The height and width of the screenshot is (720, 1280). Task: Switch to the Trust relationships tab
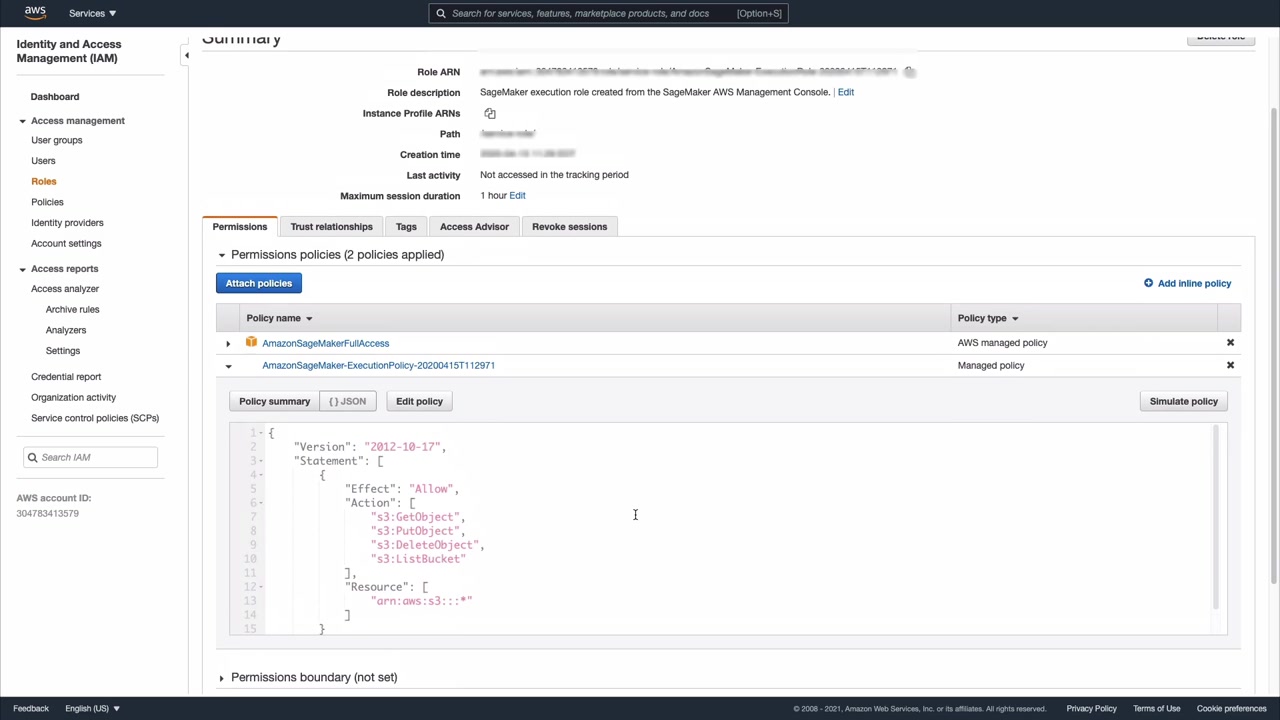click(331, 227)
